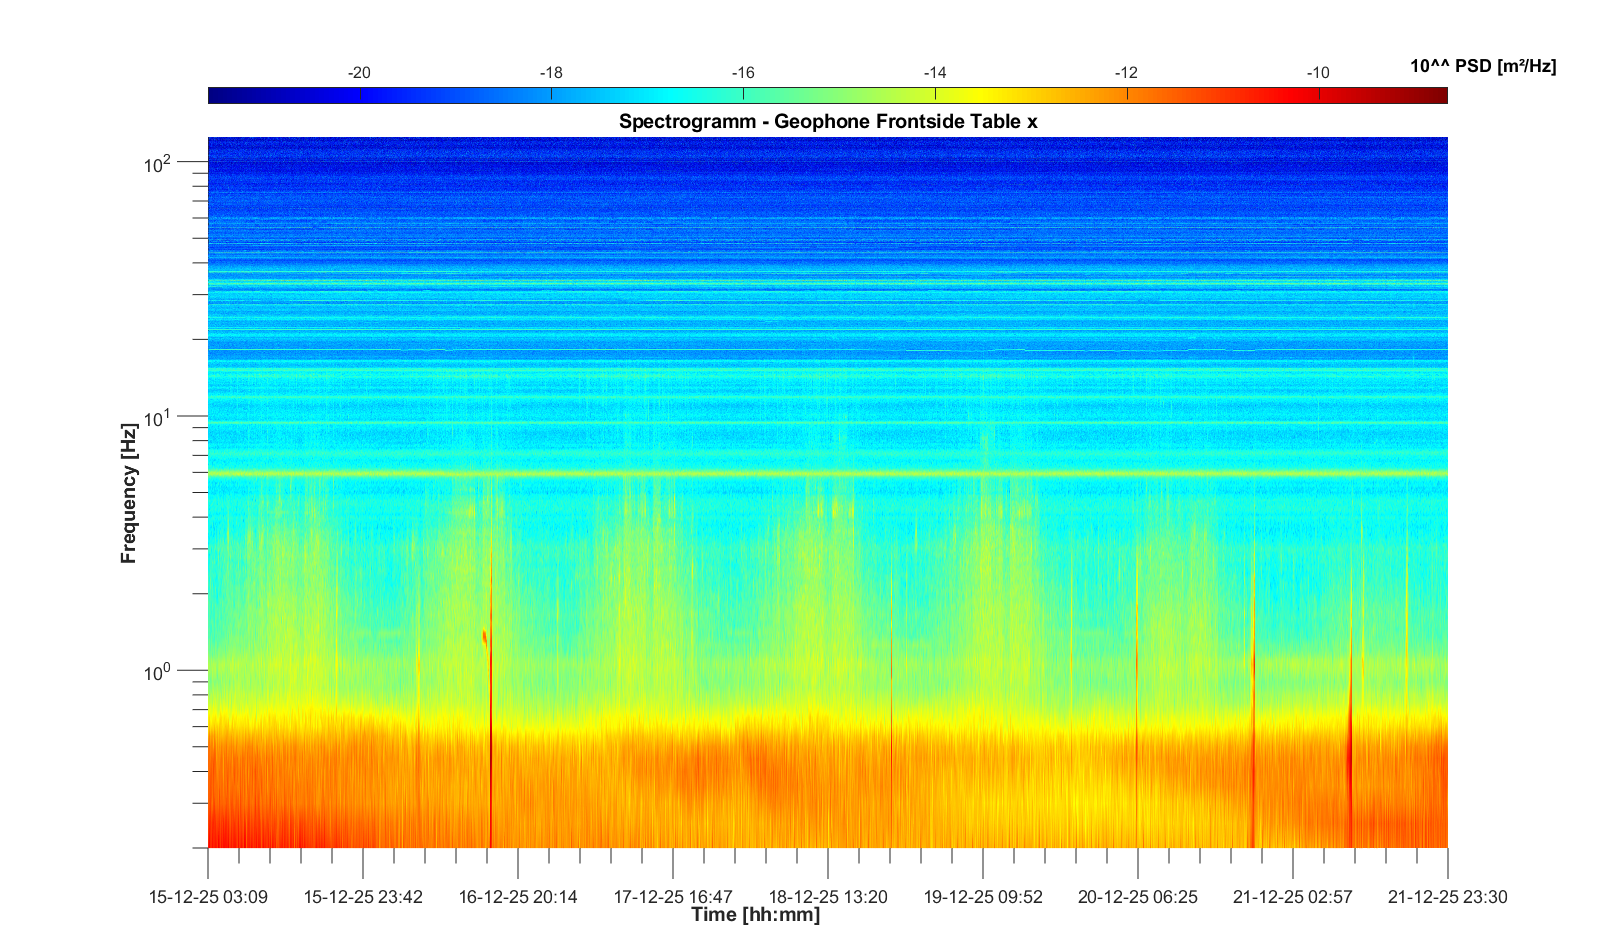Click the 10¹ tick label on frequency axis
This screenshot has height=944, width=1600.
pyautogui.click(x=158, y=418)
